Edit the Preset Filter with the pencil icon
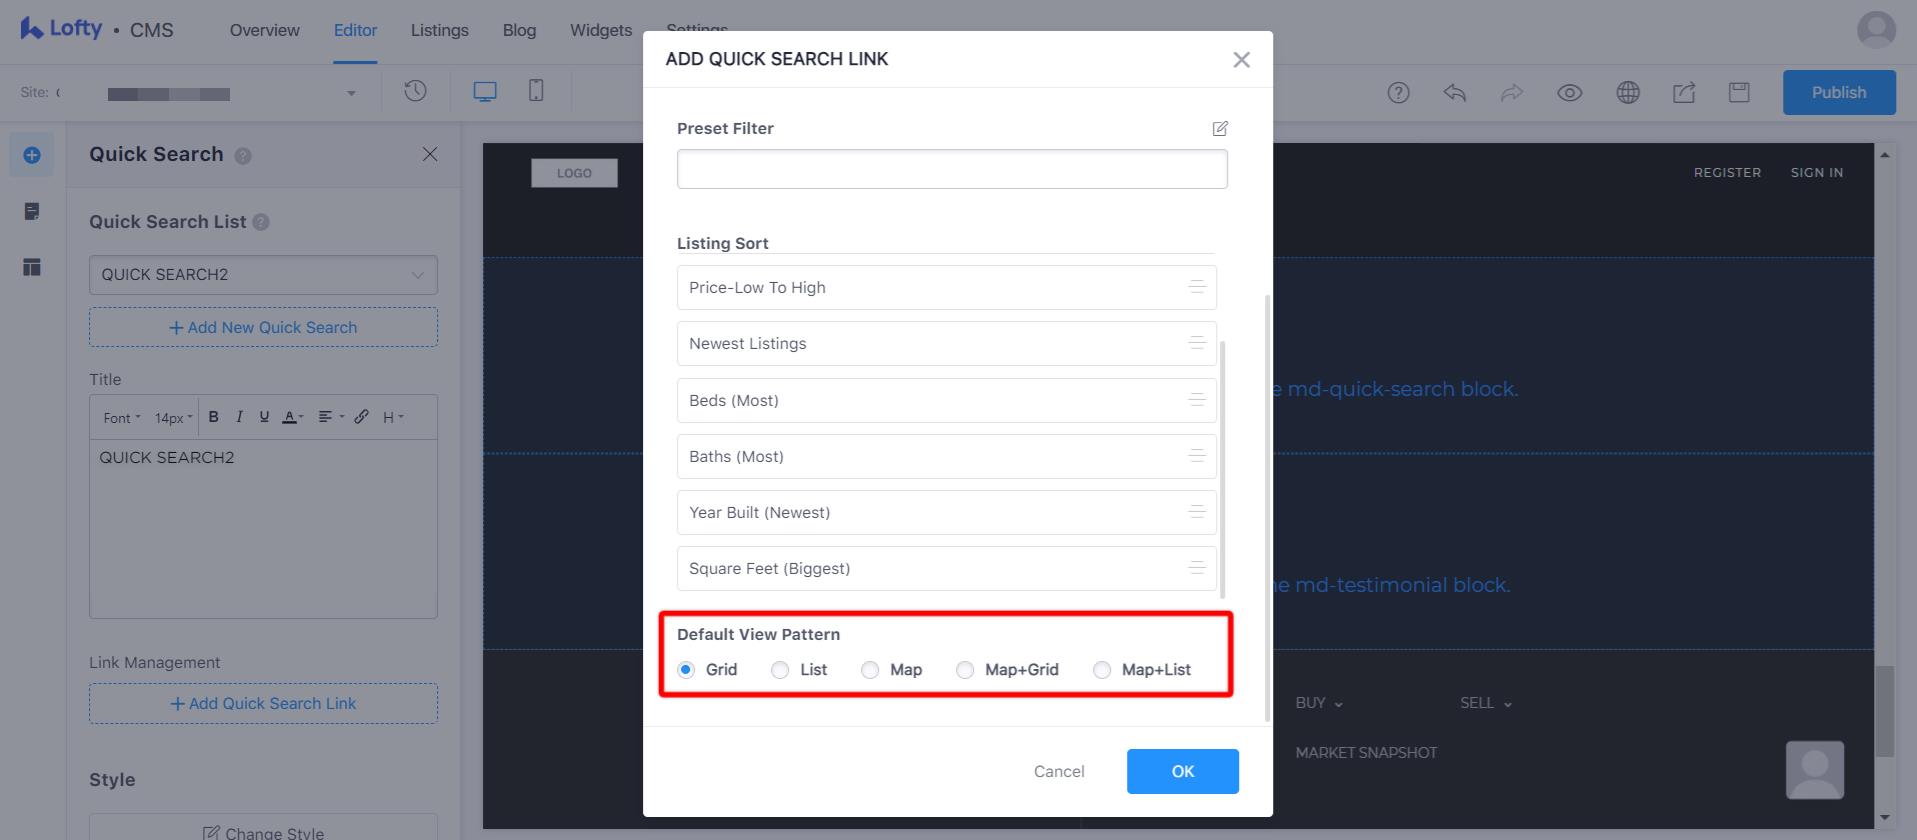 [x=1220, y=128]
